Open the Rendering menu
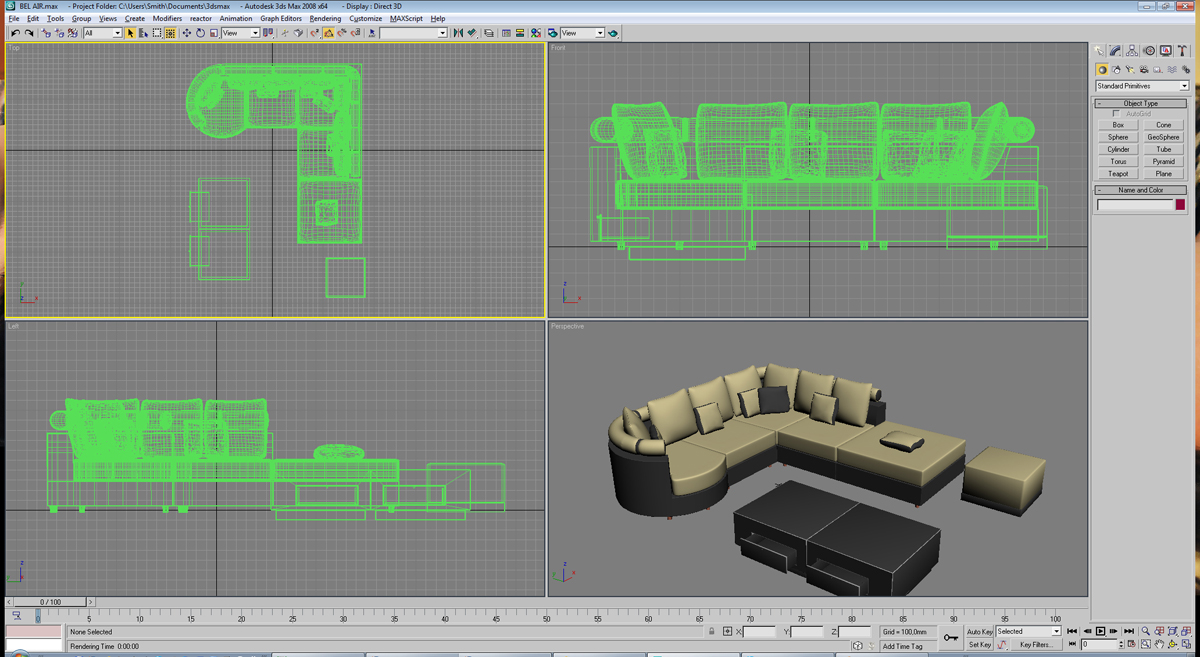This screenshot has height=657, width=1200. pyautogui.click(x=325, y=18)
